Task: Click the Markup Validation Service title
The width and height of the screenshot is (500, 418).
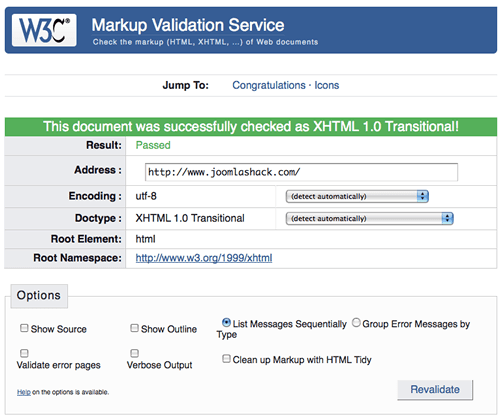Action: click(x=188, y=25)
